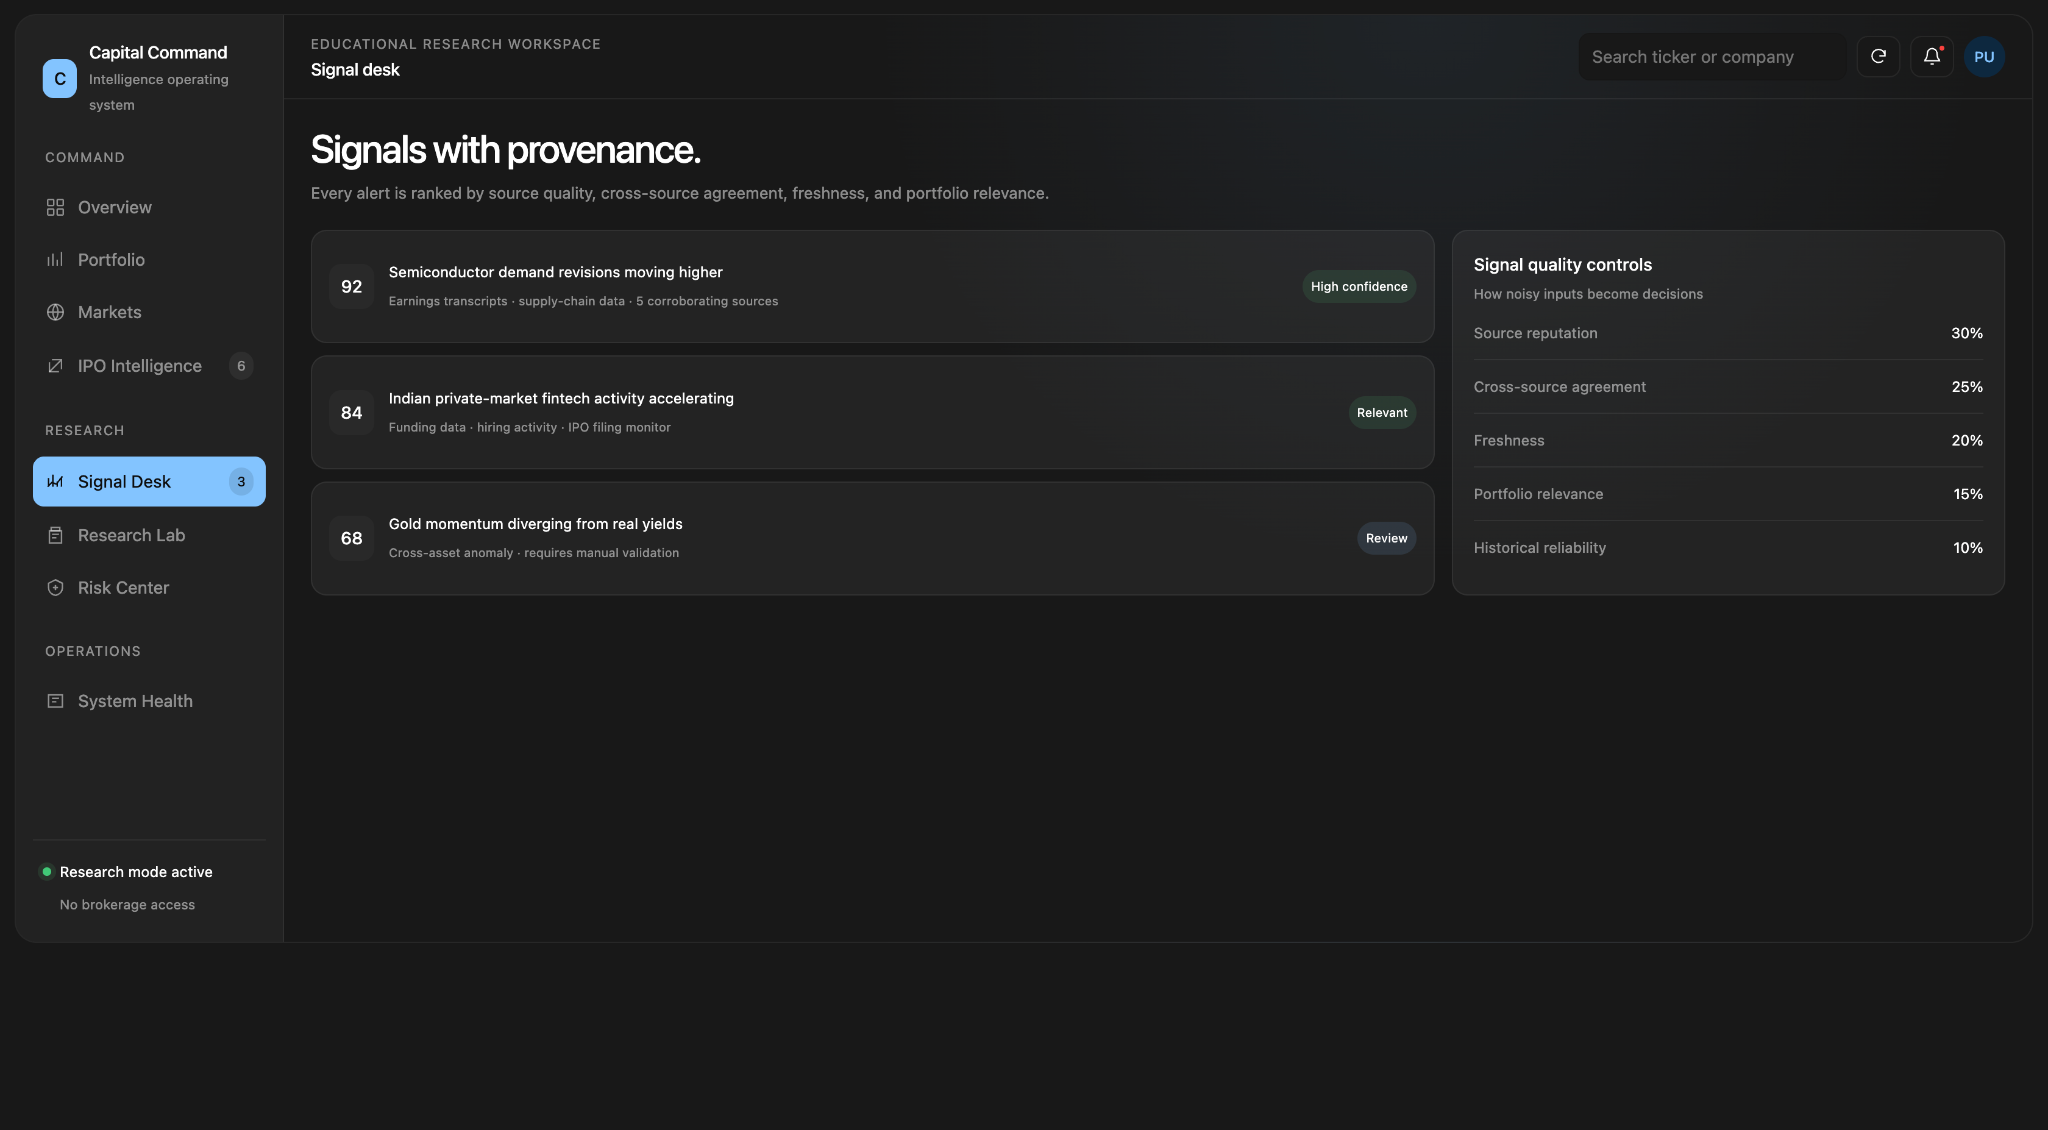
Task: Open the Overview page
Action: pyautogui.click(x=149, y=207)
